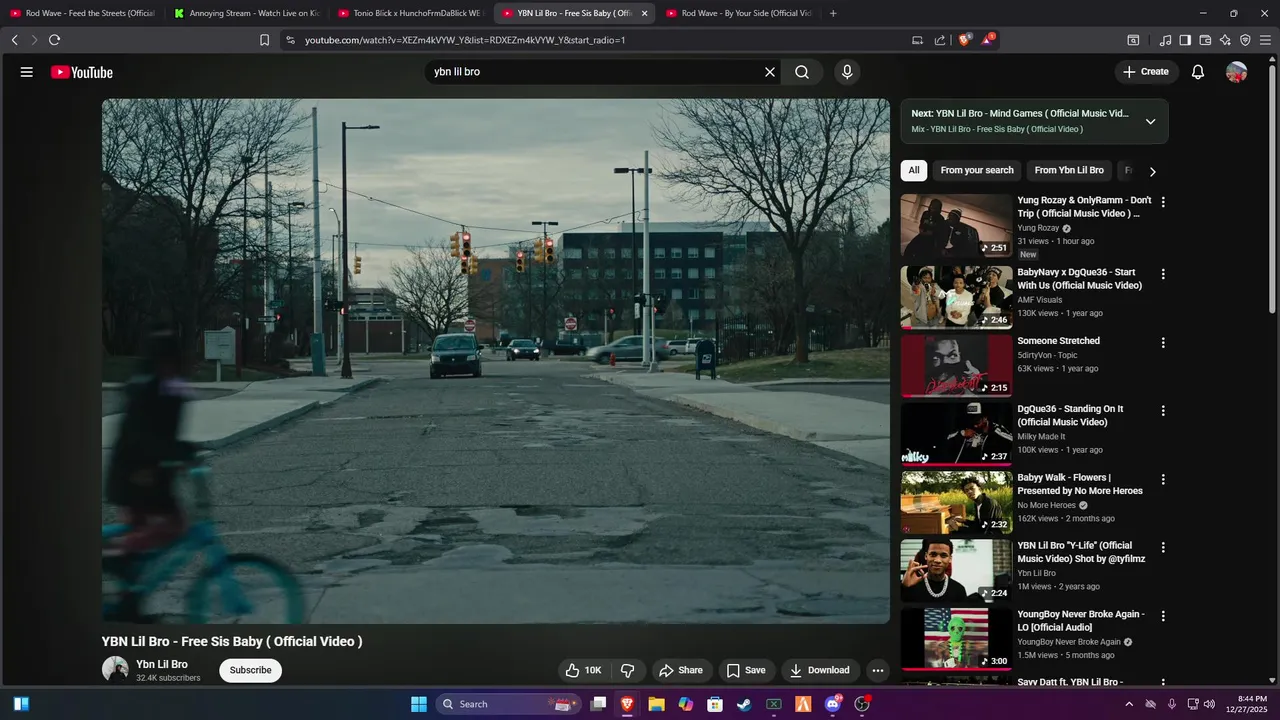Select the From your search chip
The width and height of the screenshot is (1280, 720).
pyautogui.click(x=977, y=170)
